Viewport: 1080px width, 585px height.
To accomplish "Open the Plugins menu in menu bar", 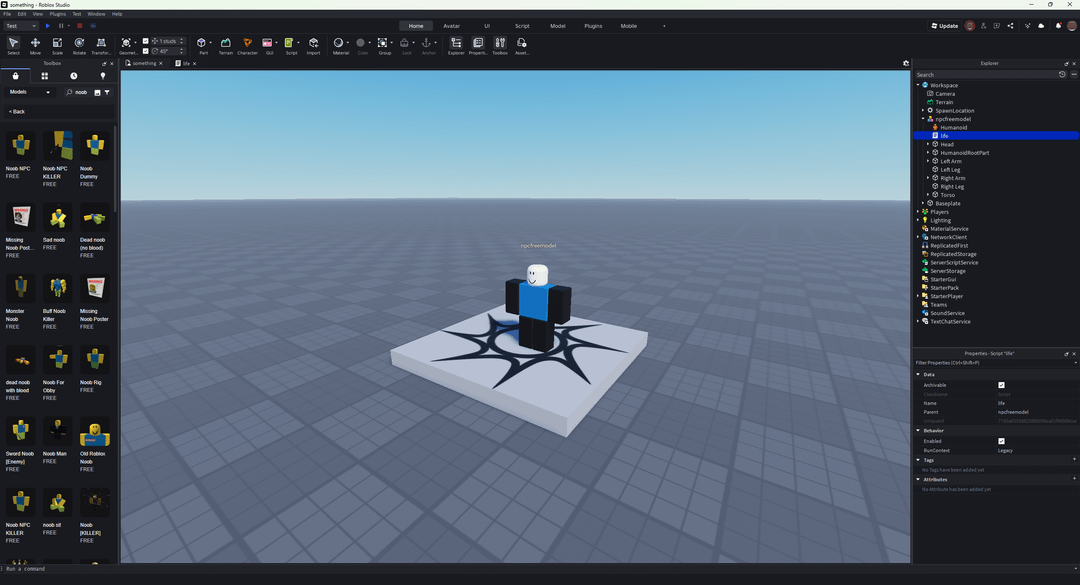I will pos(58,14).
